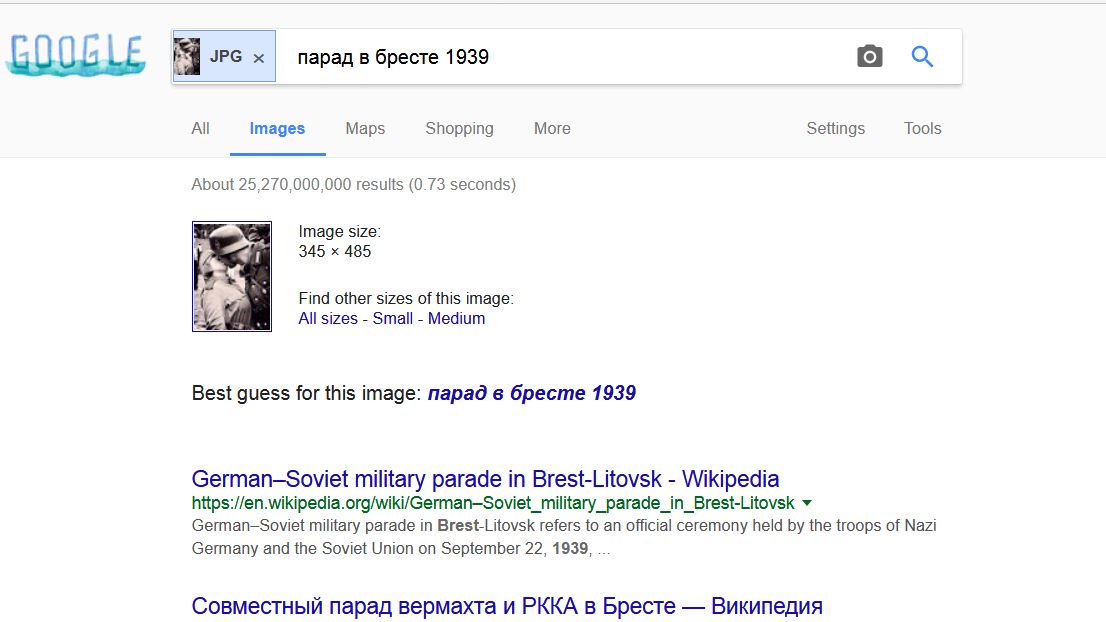Screen dimensions: 1106x622
Task: Open the Russian Википедия parade result
Action: (x=506, y=606)
